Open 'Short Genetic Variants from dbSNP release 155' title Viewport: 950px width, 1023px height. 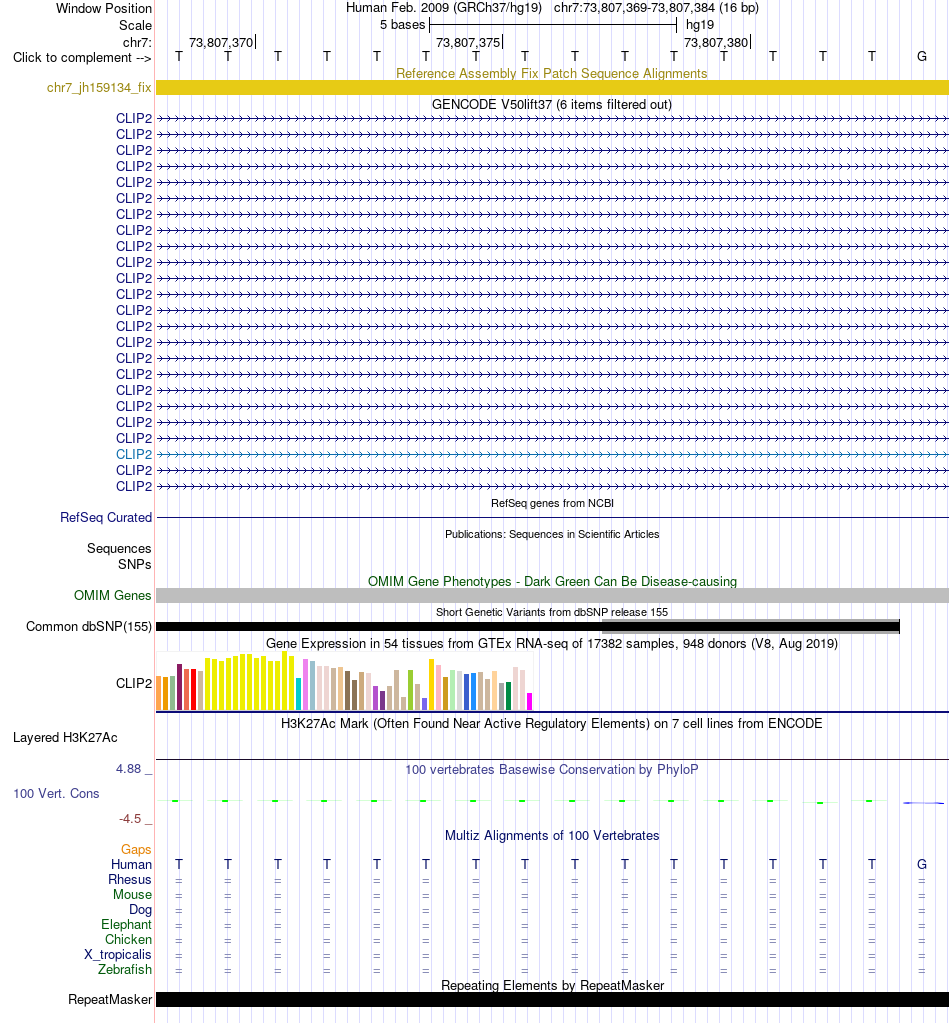tap(552, 612)
